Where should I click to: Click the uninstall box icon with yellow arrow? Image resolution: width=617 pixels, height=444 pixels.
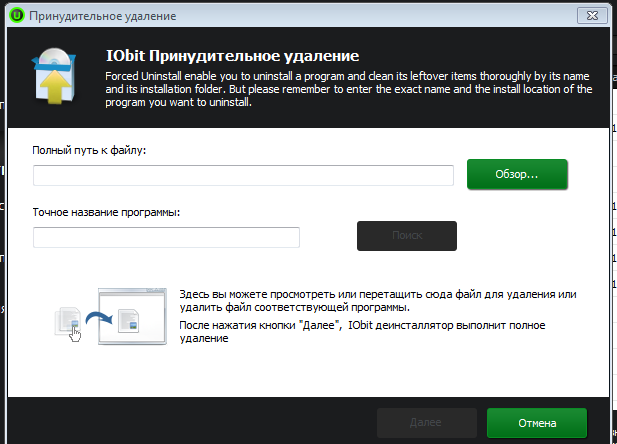point(54,76)
